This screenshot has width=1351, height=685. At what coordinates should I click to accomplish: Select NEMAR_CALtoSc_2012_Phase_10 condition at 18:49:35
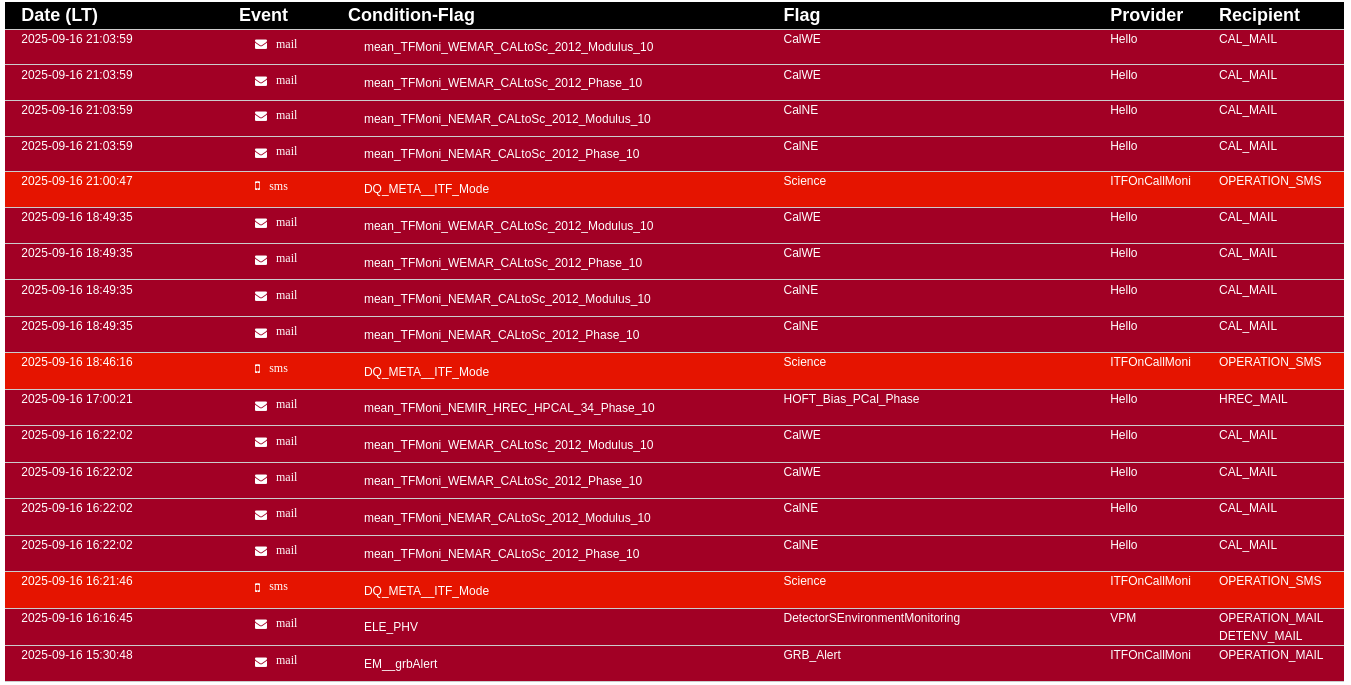tap(501, 335)
